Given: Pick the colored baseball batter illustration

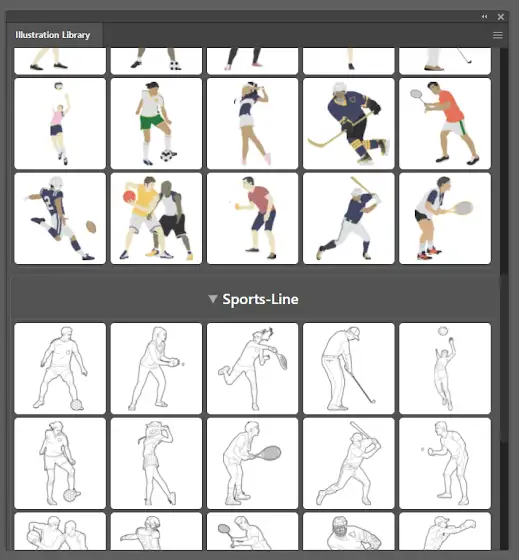Looking at the screenshot, I should click(349, 219).
